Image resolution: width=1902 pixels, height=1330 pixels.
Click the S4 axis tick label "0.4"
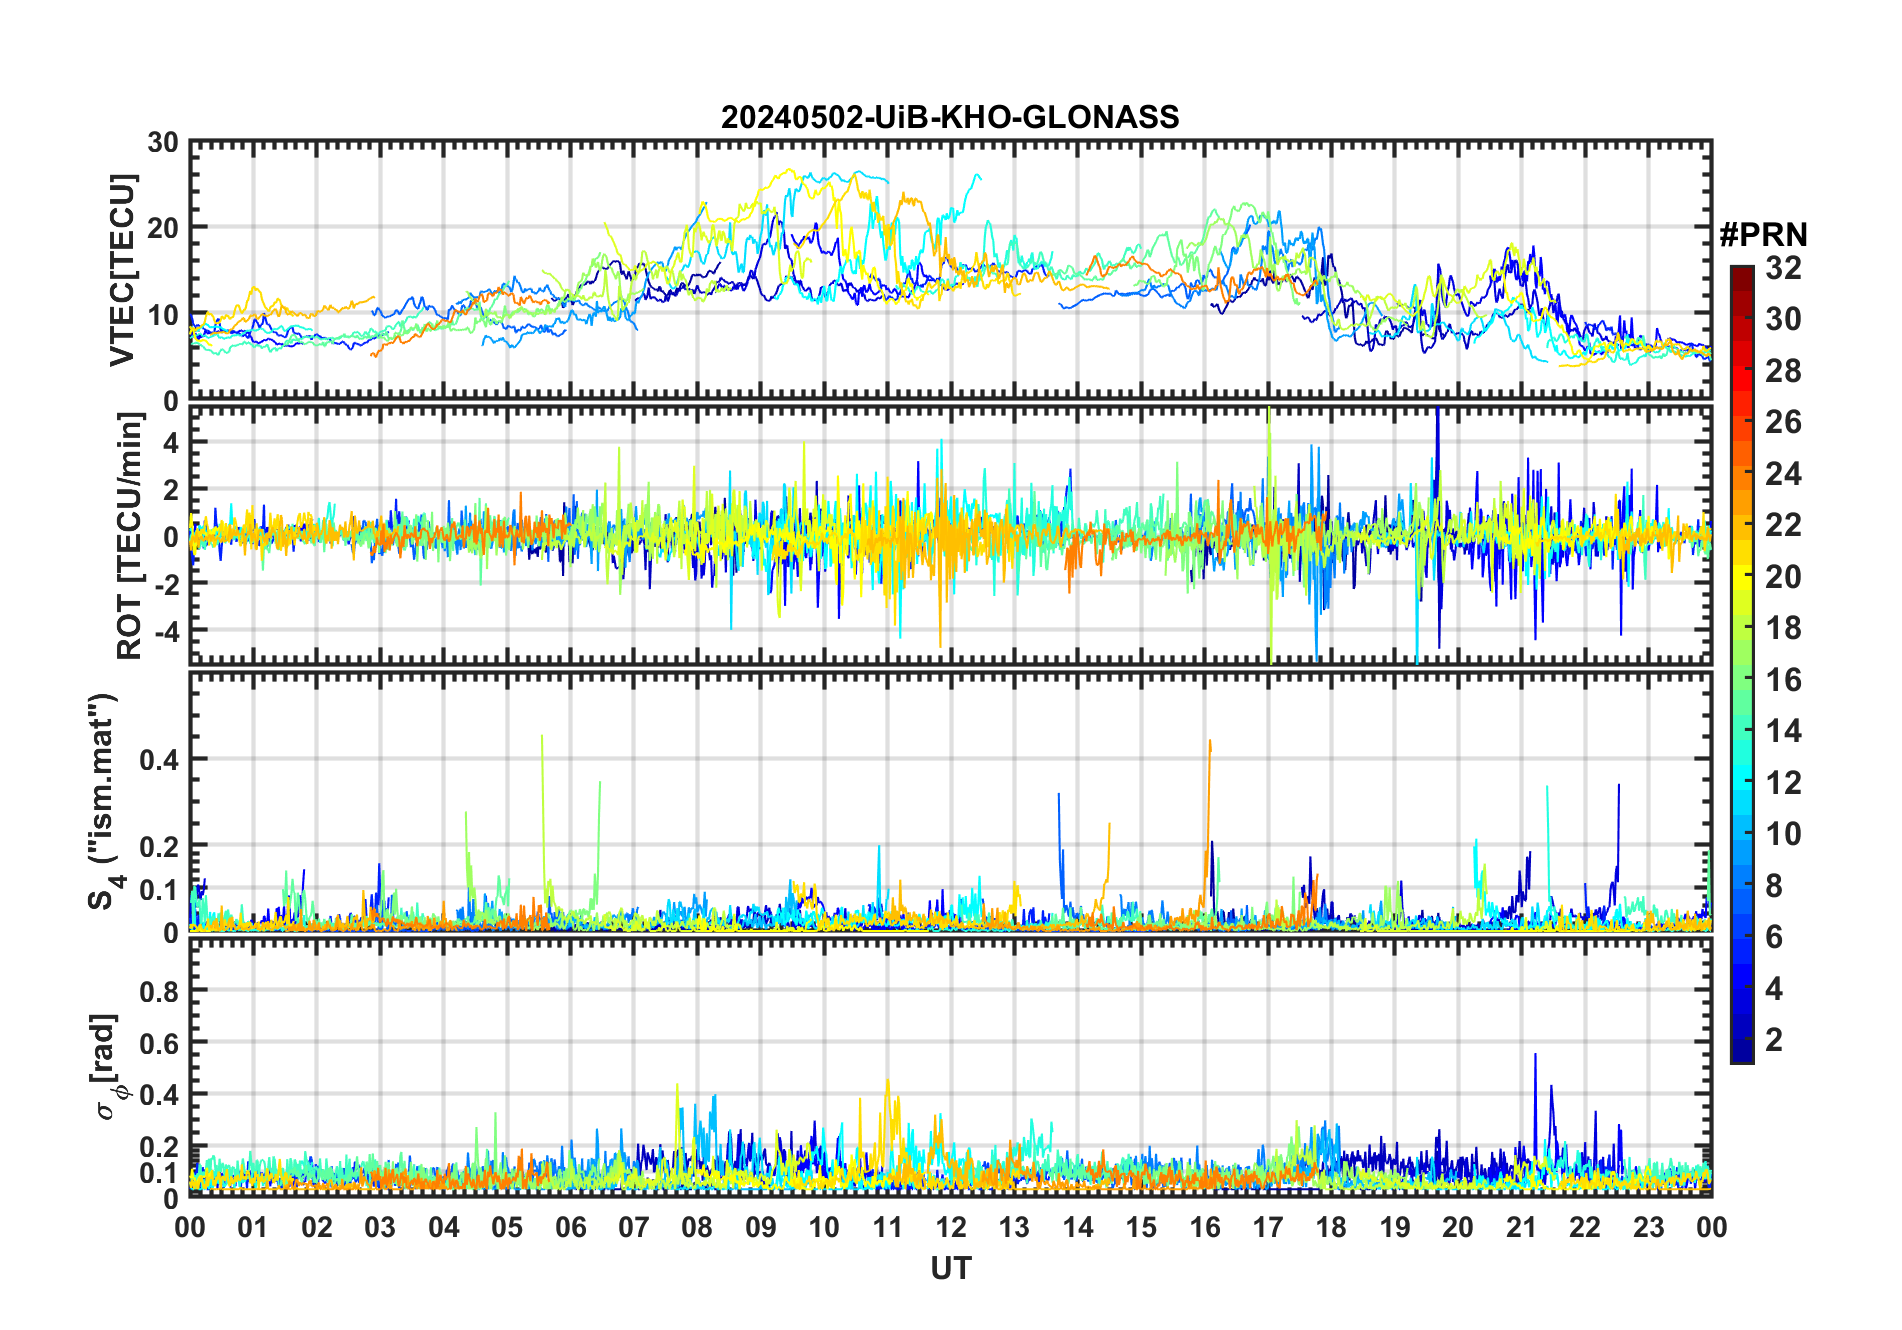coord(159,760)
